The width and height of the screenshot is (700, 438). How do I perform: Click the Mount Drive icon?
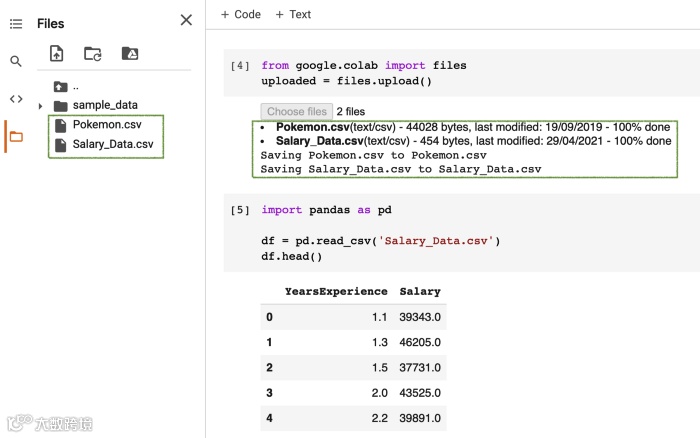(129, 54)
